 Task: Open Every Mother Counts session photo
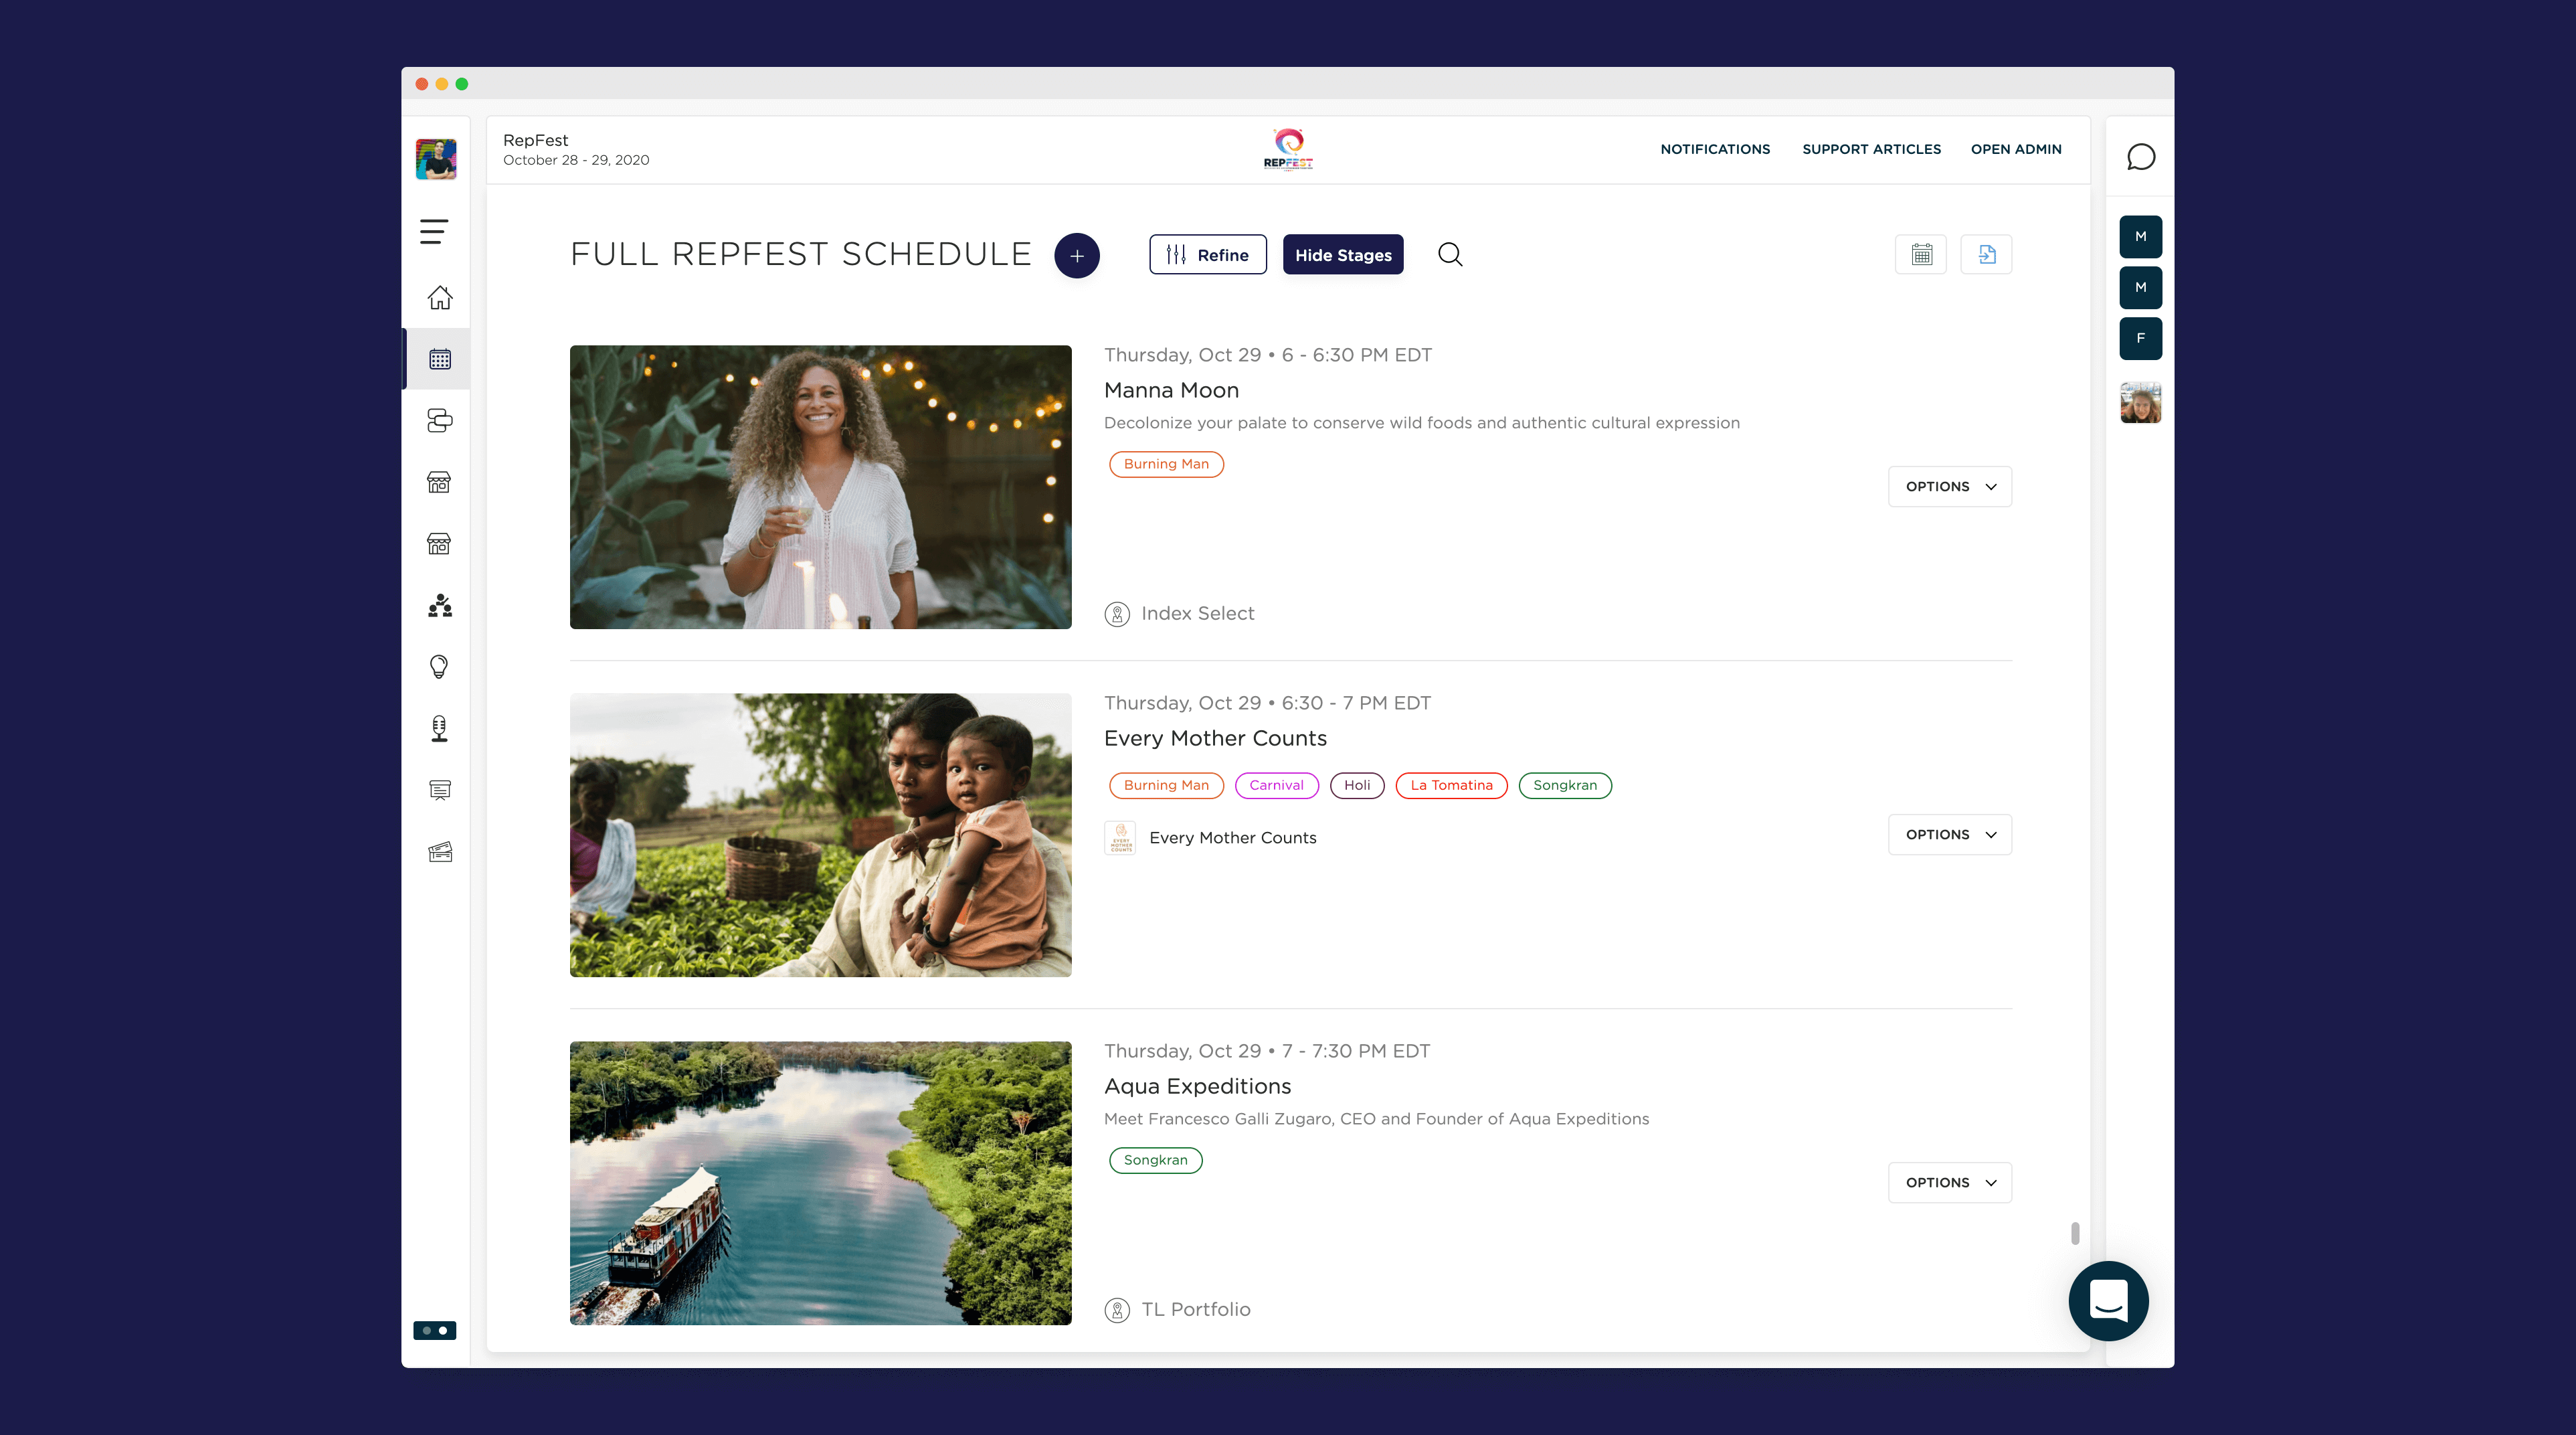(820, 835)
